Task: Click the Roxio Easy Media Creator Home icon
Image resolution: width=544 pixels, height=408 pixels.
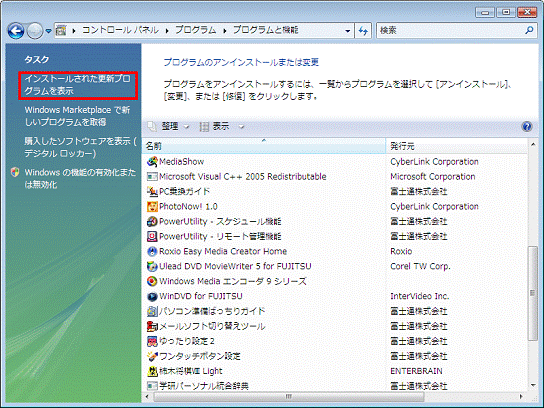Action: (152, 251)
